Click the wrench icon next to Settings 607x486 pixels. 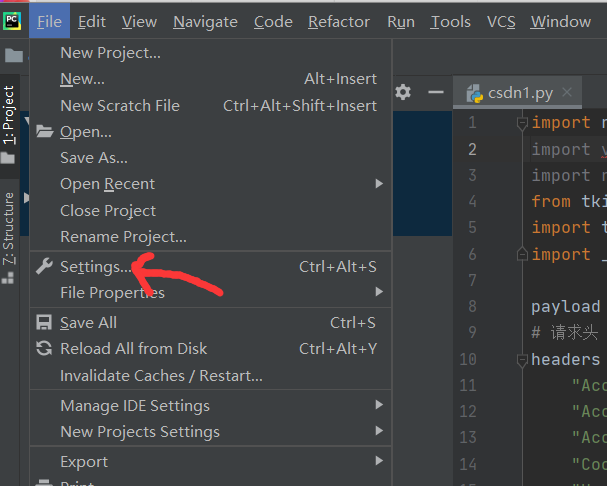pyautogui.click(x=44, y=267)
